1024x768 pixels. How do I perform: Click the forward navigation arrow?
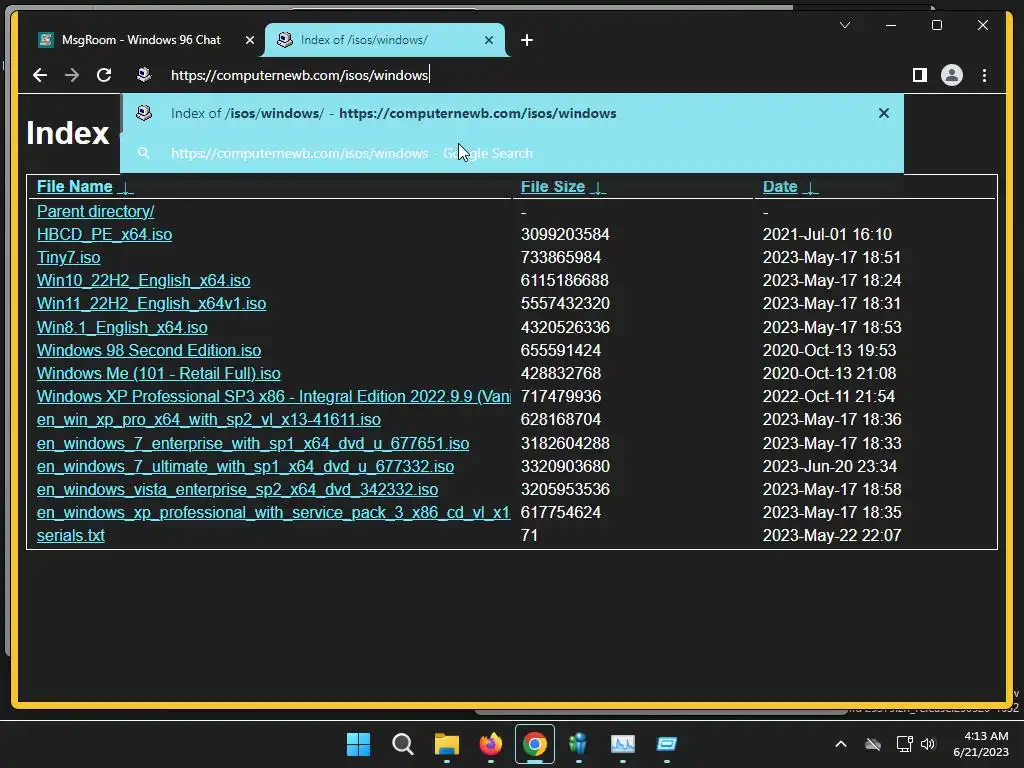pos(72,75)
